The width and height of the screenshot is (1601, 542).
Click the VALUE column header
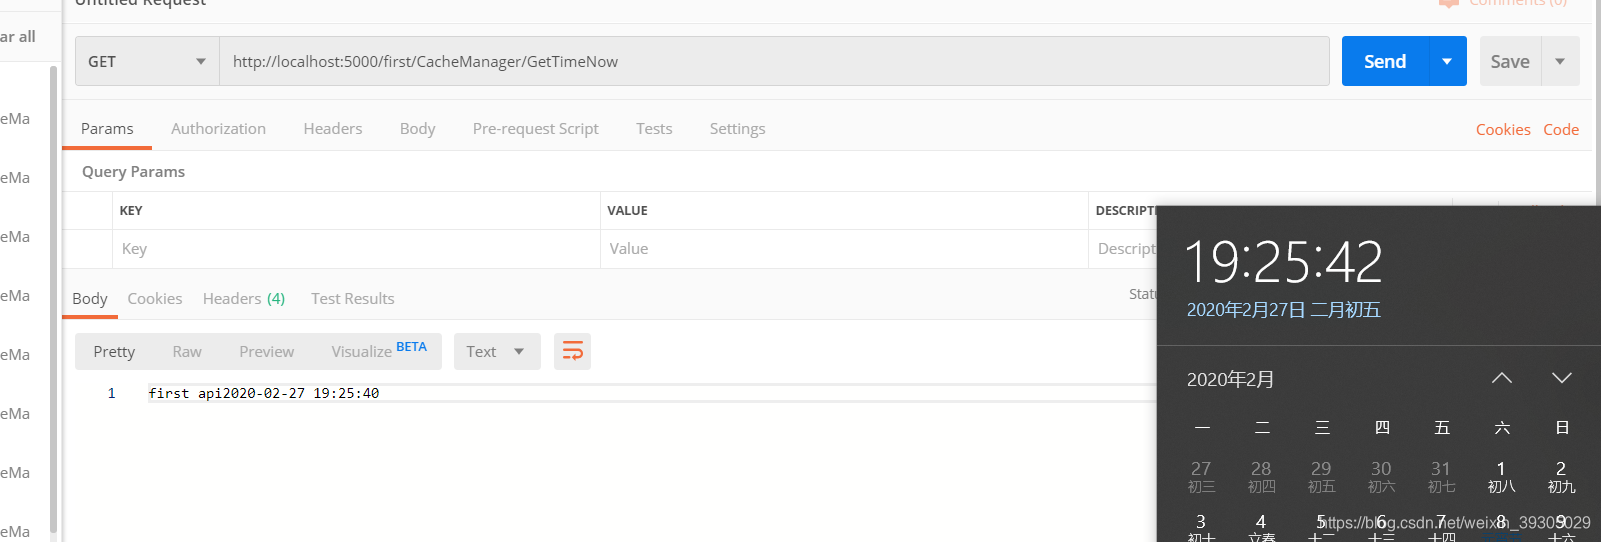[x=627, y=210]
